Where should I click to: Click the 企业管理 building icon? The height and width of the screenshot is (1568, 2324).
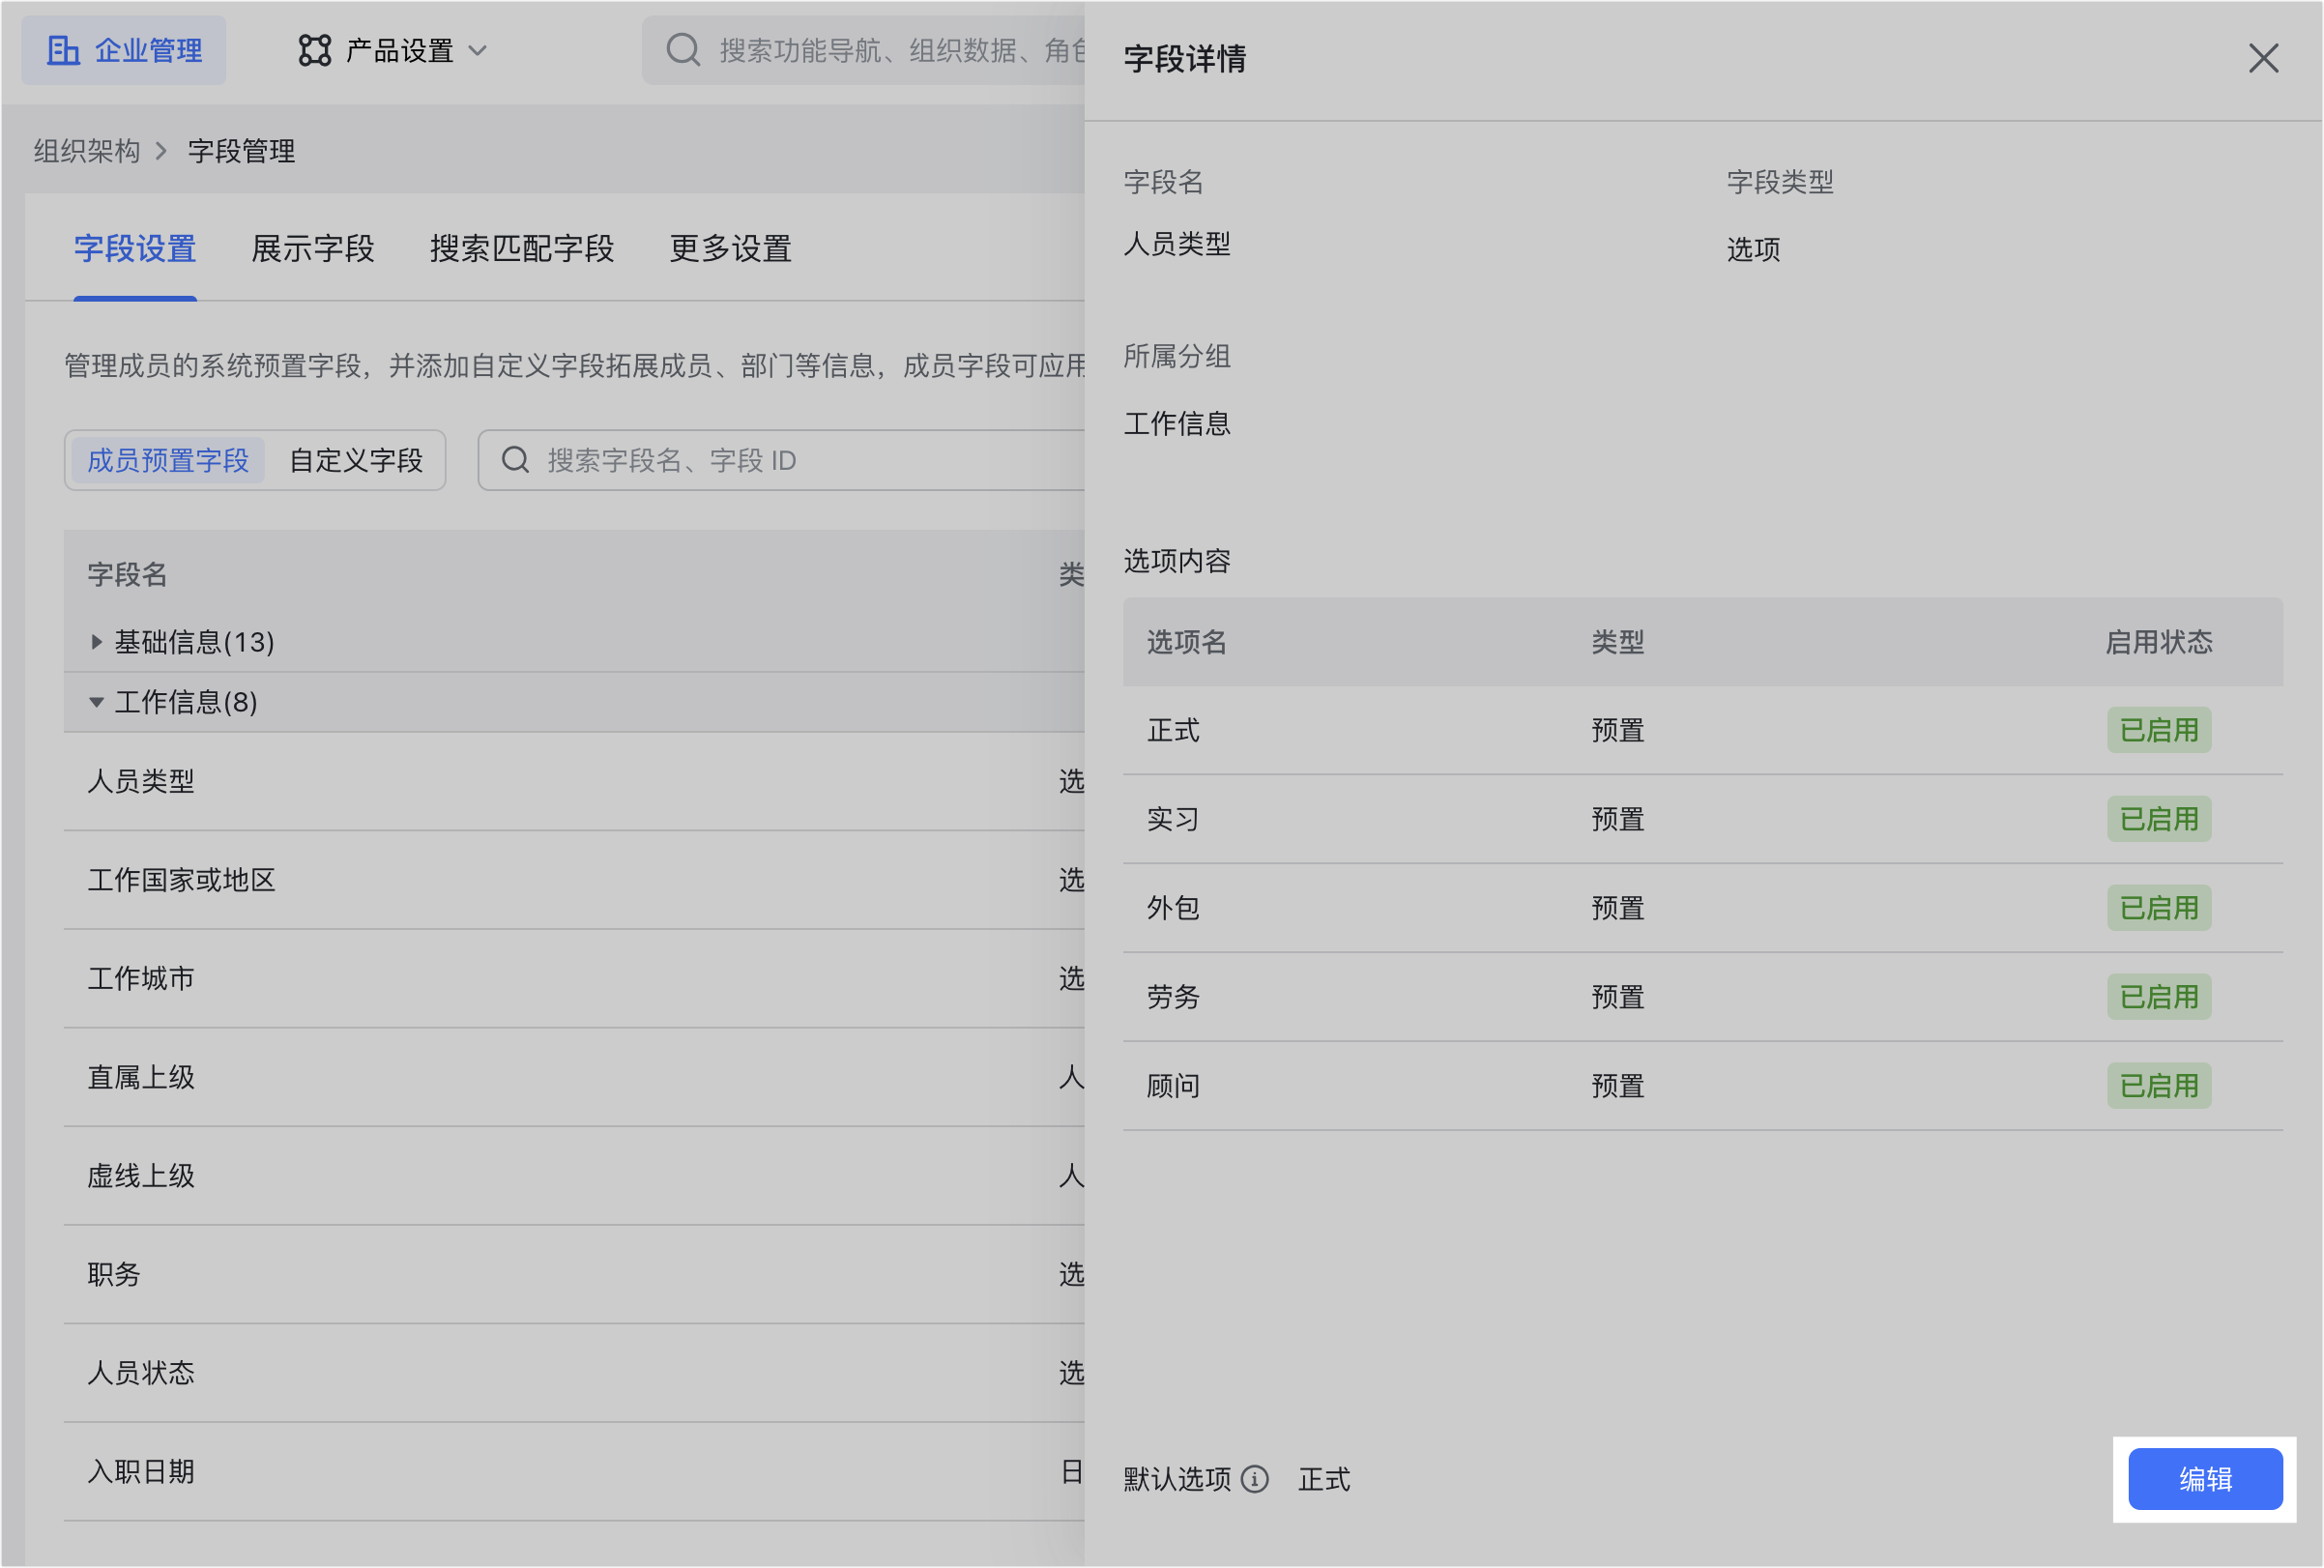[x=63, y=50]
